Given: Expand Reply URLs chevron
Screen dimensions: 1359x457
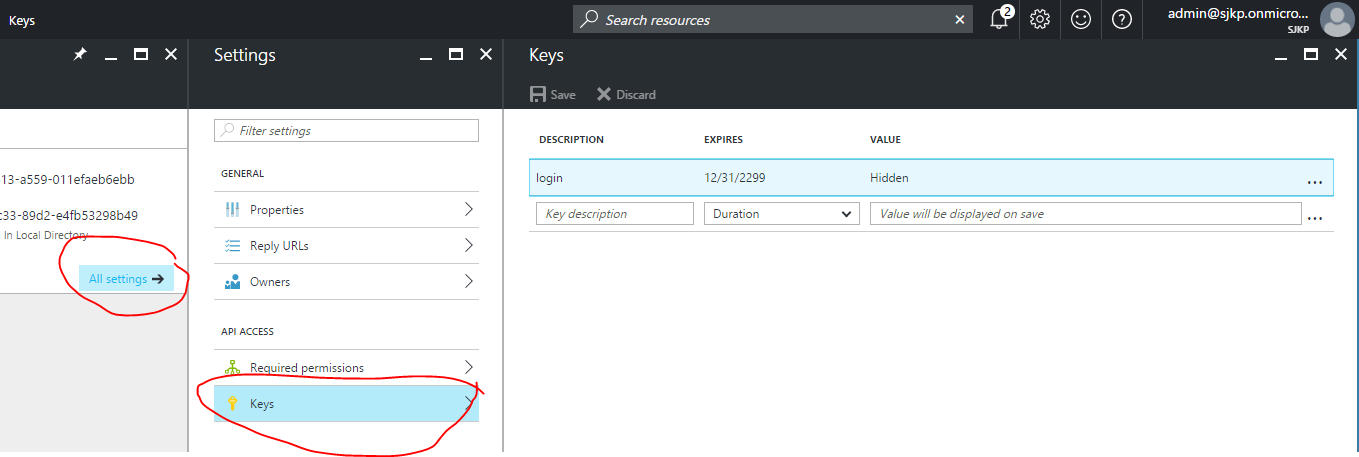Looking at the screenshot, I should coord(469,245).
